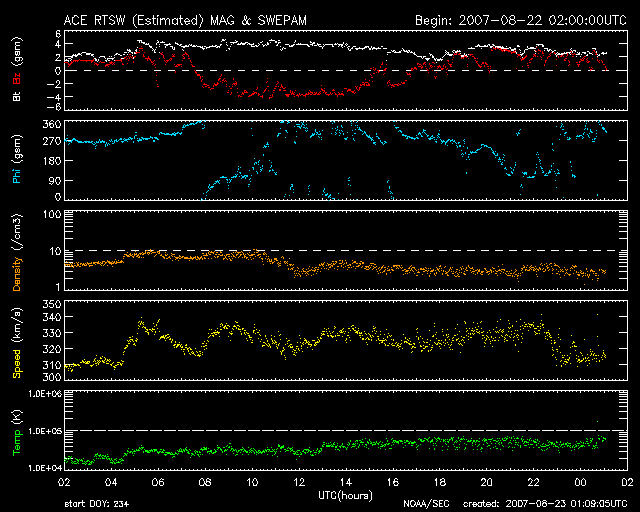Click the yellow 'Speed (km/s)' axis label
Screen dimensions: 640x512
pyautogui.click(x=17, y=343)
